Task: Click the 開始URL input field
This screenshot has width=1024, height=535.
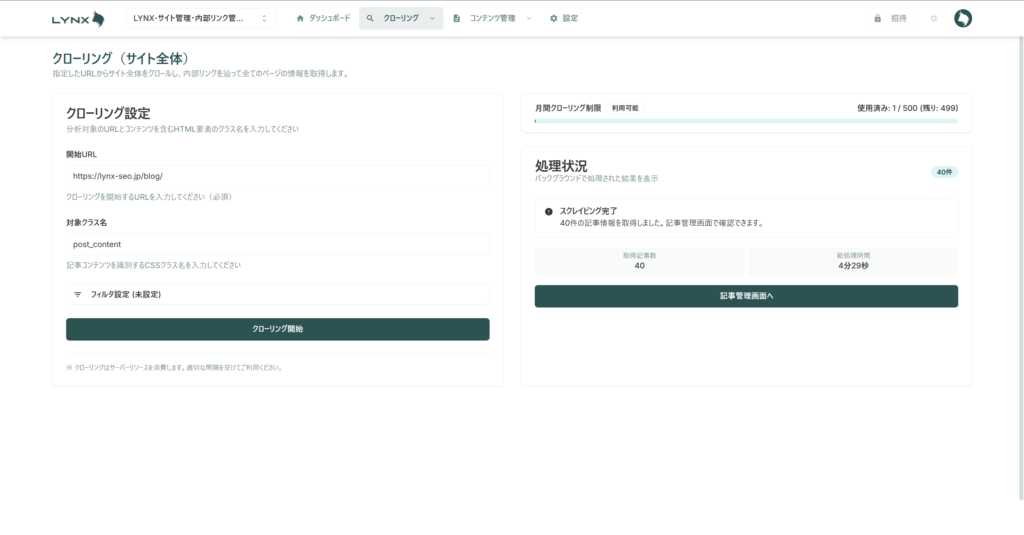Action: (x=277, y=176)
